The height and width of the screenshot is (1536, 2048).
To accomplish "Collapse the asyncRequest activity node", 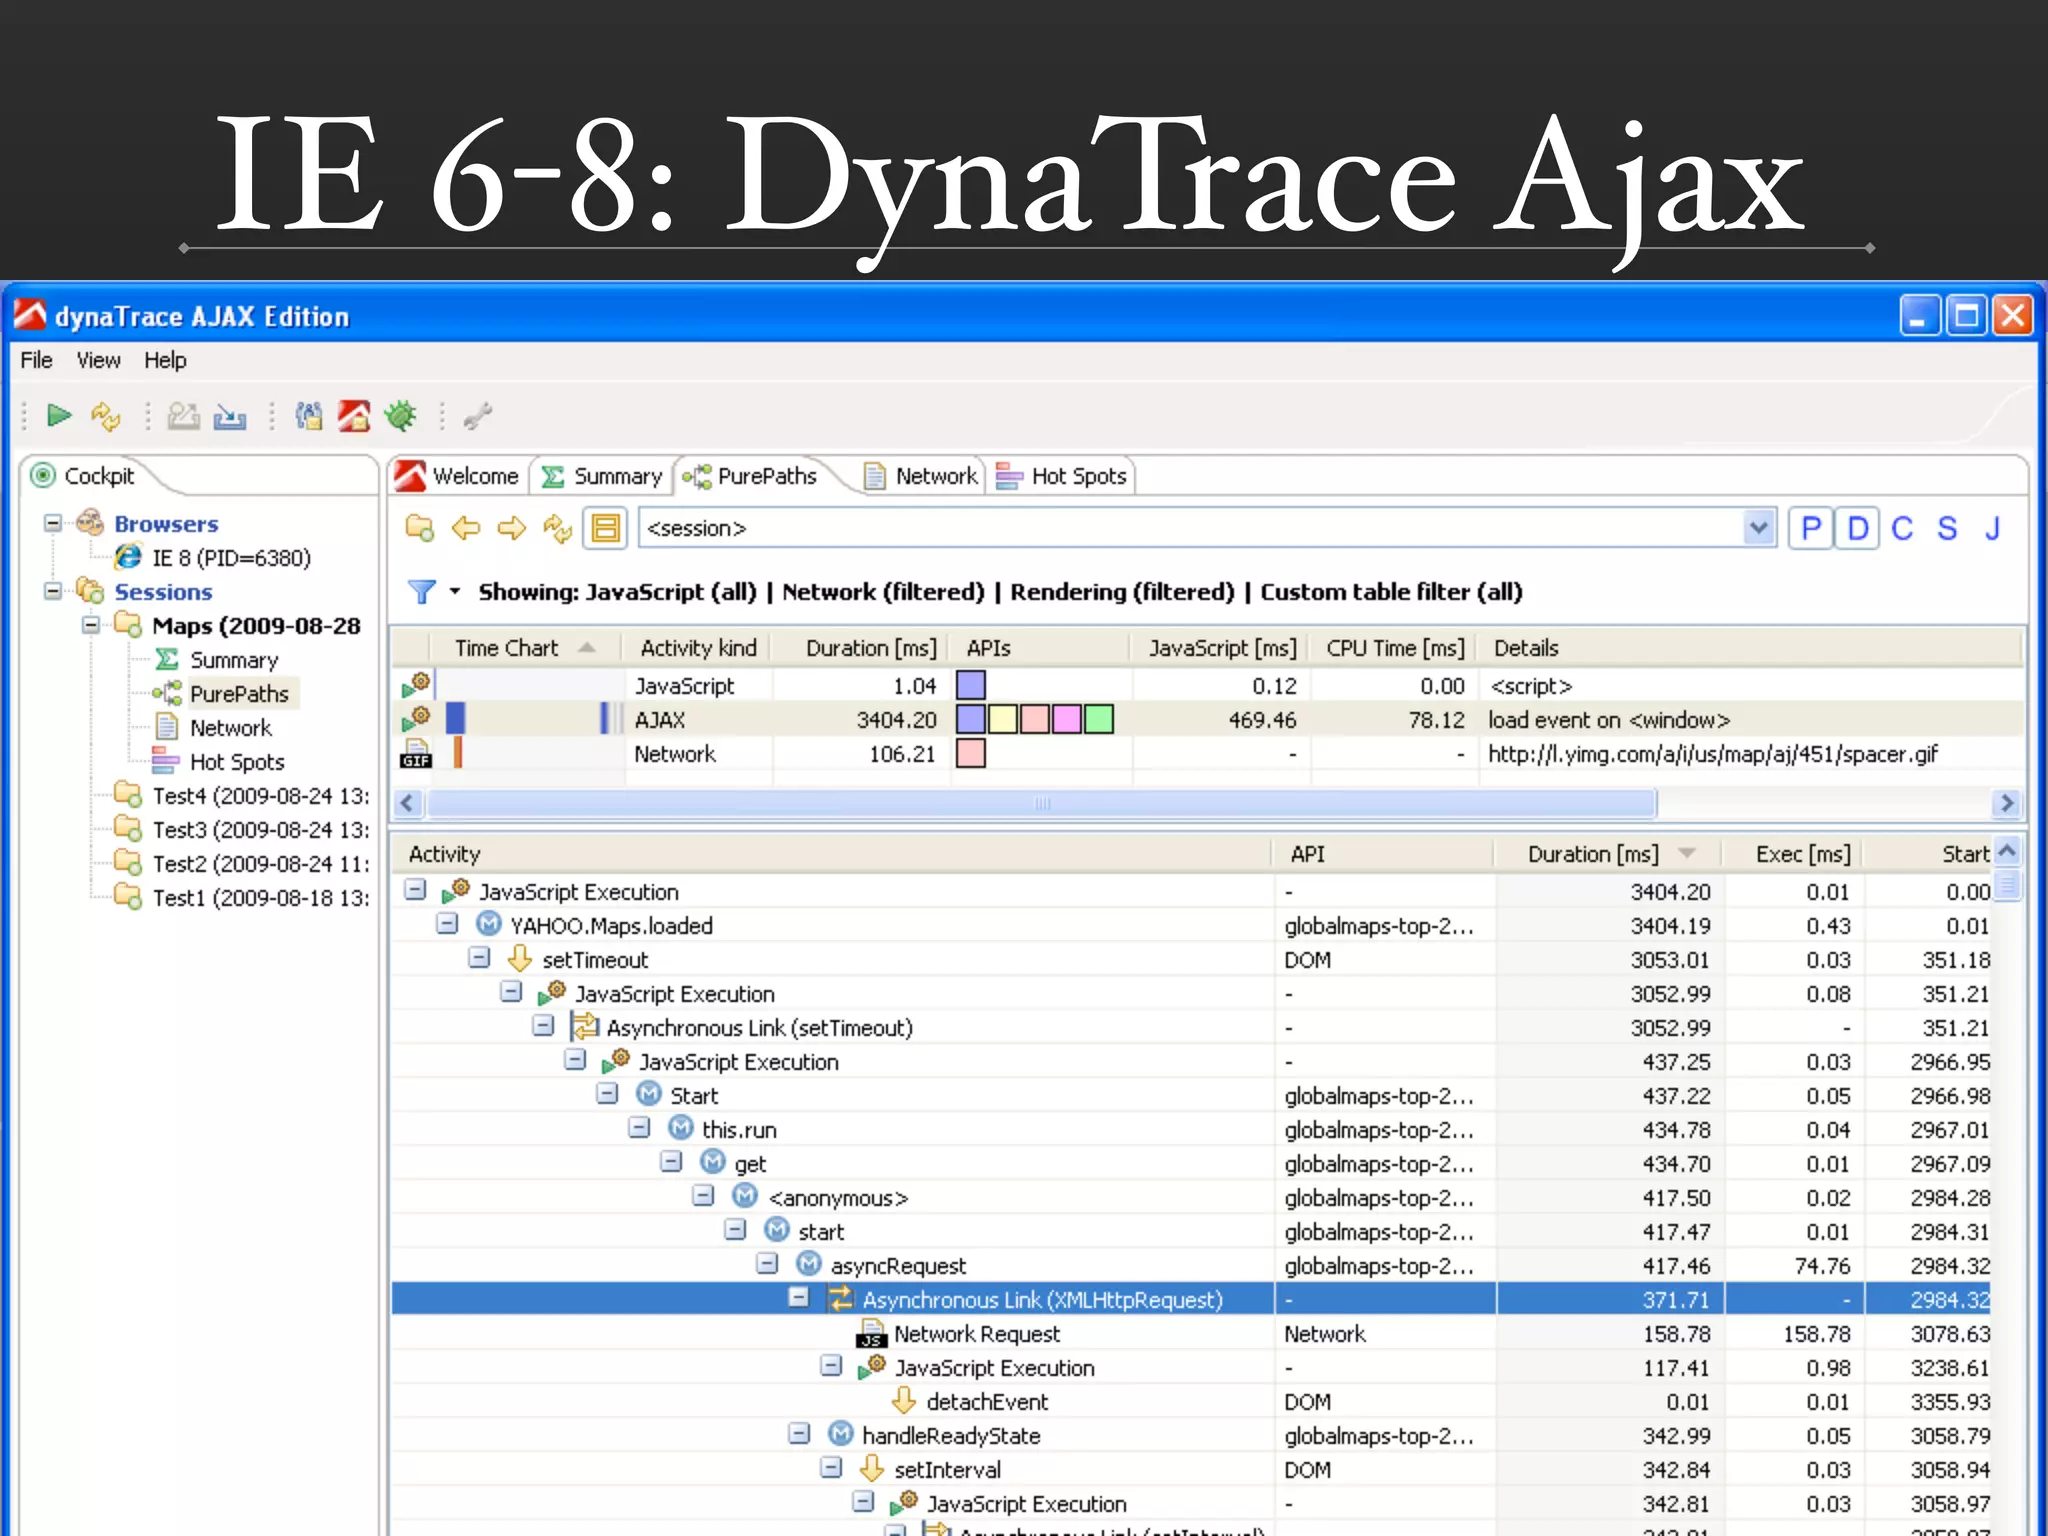I will 767,1264.
